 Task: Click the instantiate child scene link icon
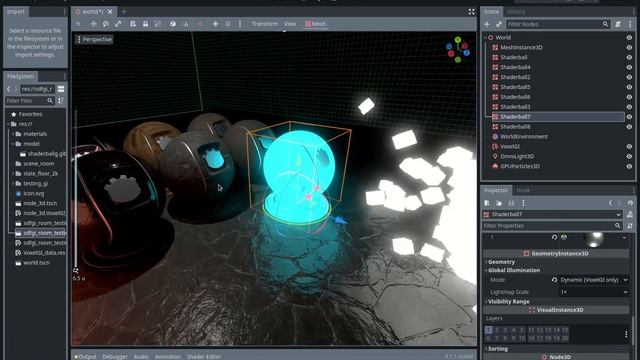(x=499, y=24)
